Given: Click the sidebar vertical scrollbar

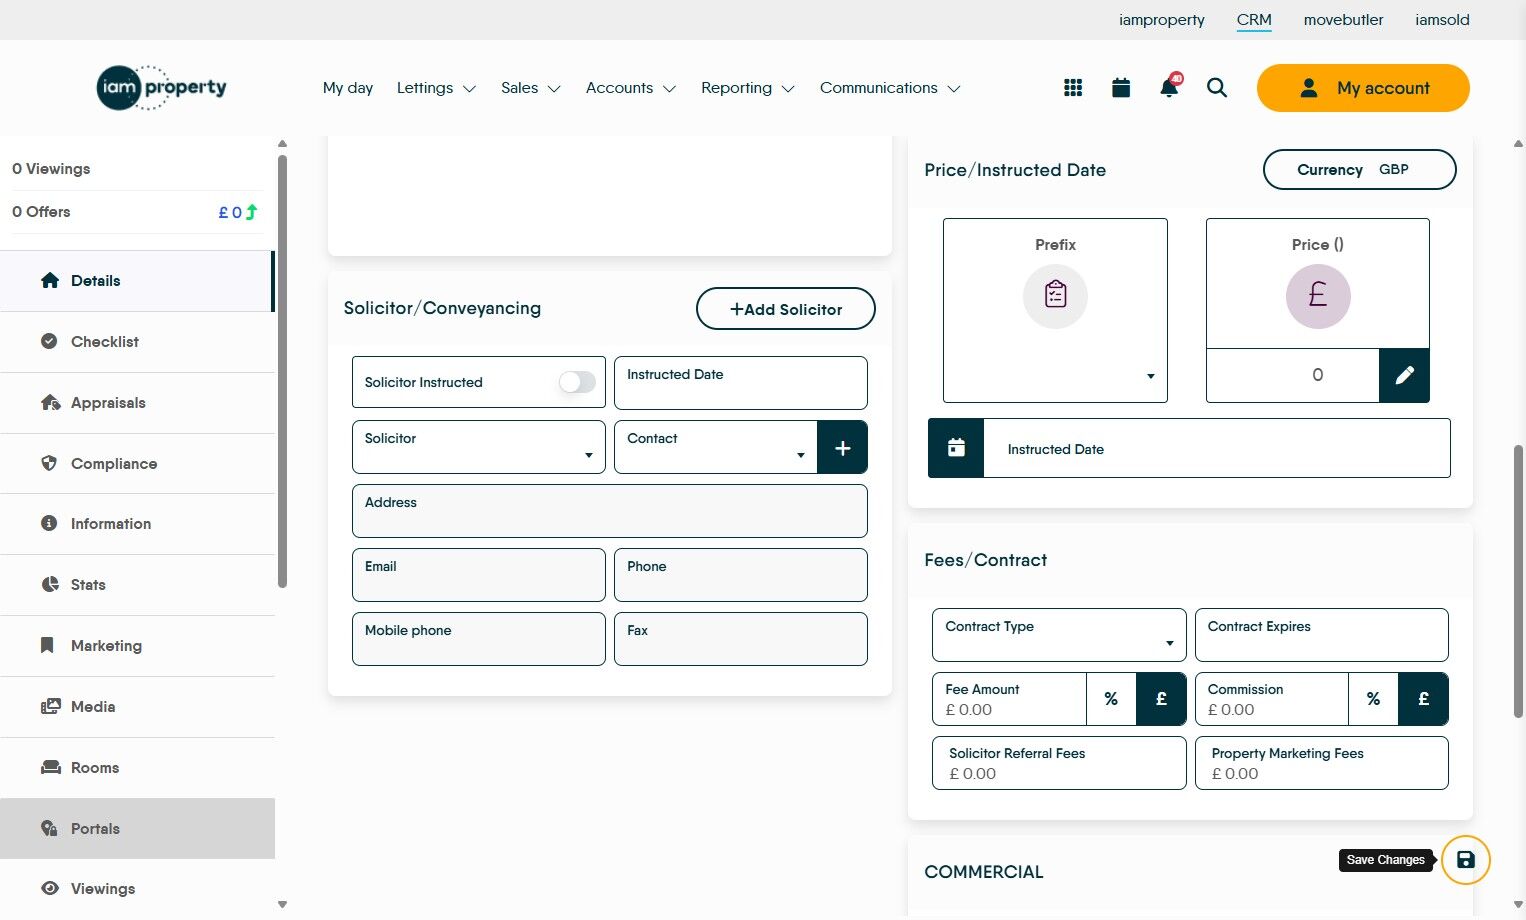Looking at the screenshot, I should (282, 371).
